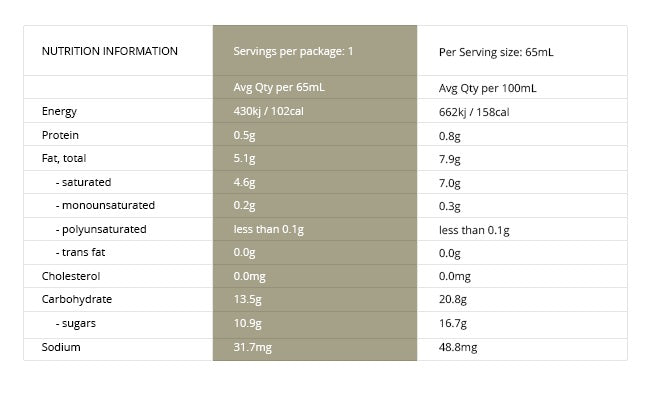Select the trans fat row label
The height and width of the screenshot is (398, 650).
coord(80,252)
